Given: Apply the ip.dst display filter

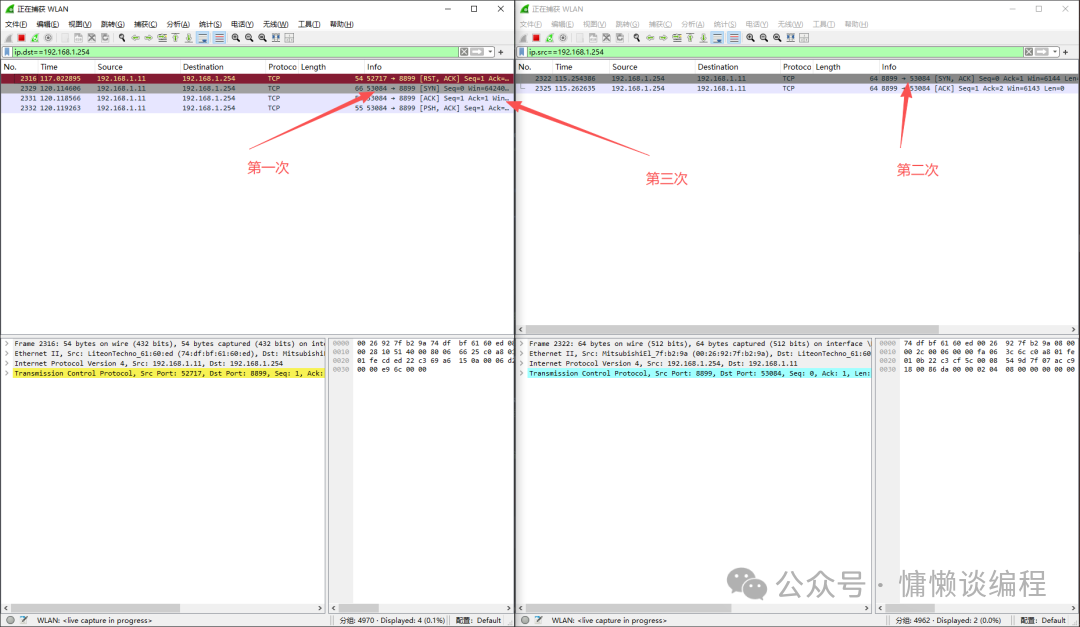Looking at the screenshot, I should click(x=477, y=52).
